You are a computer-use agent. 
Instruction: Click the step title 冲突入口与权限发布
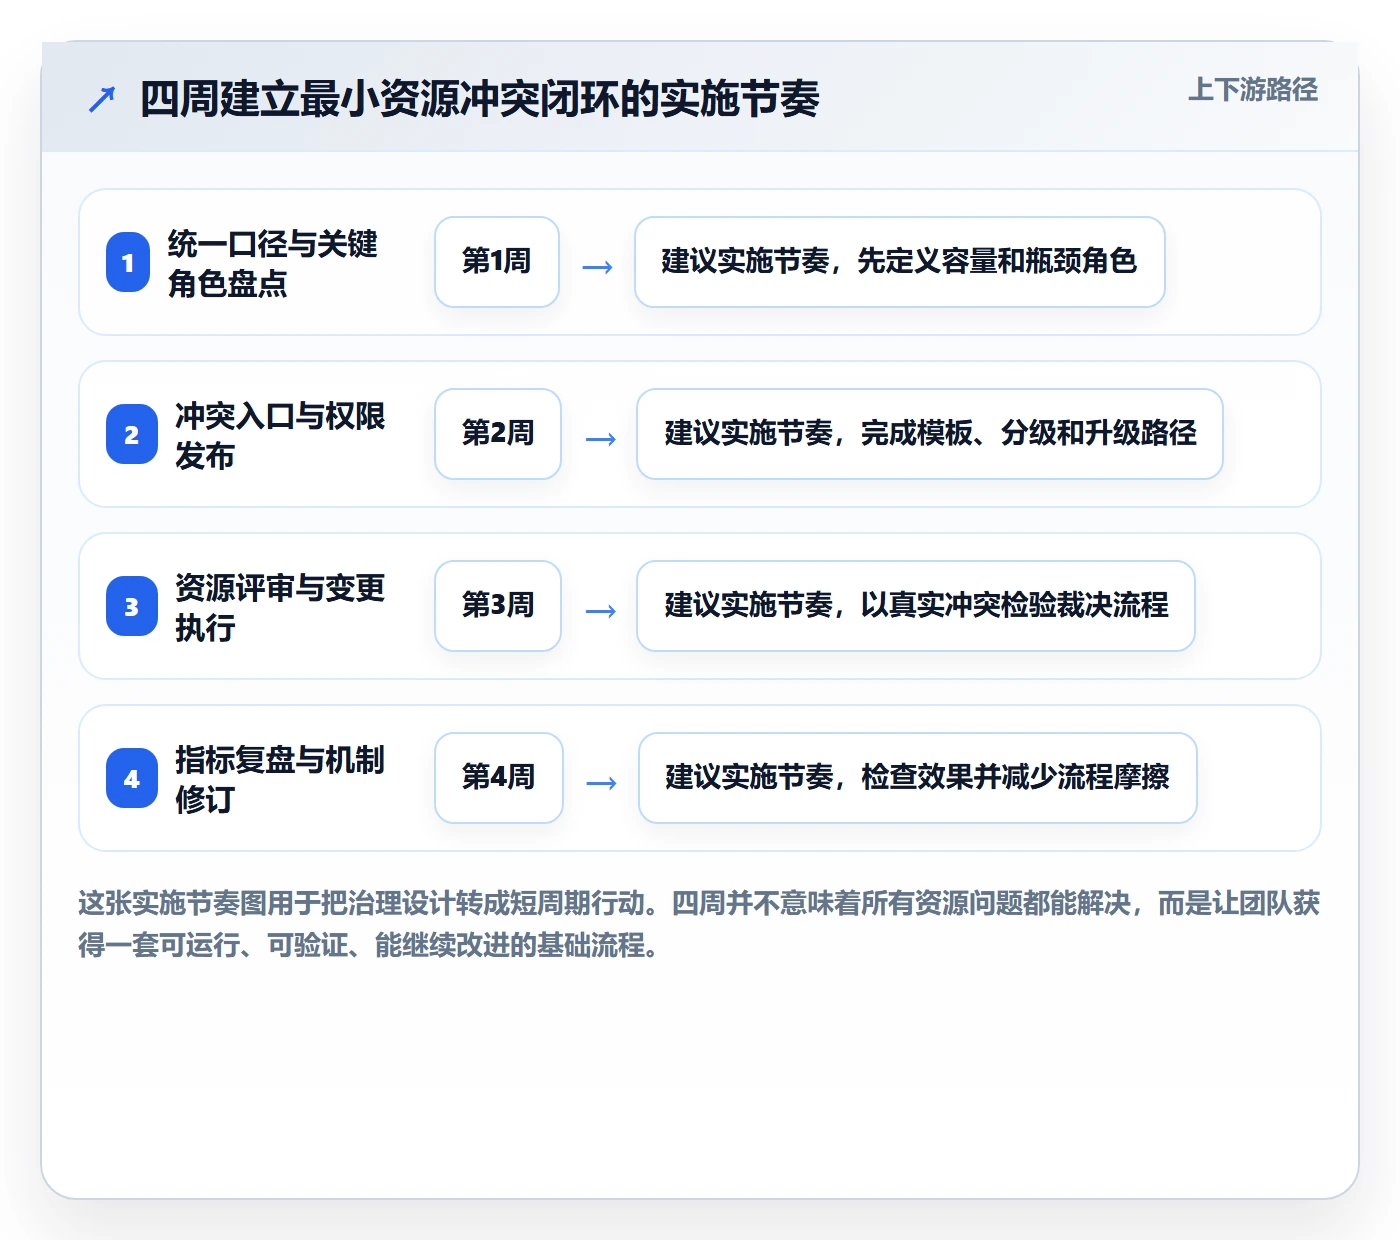(x=280, y=435)
